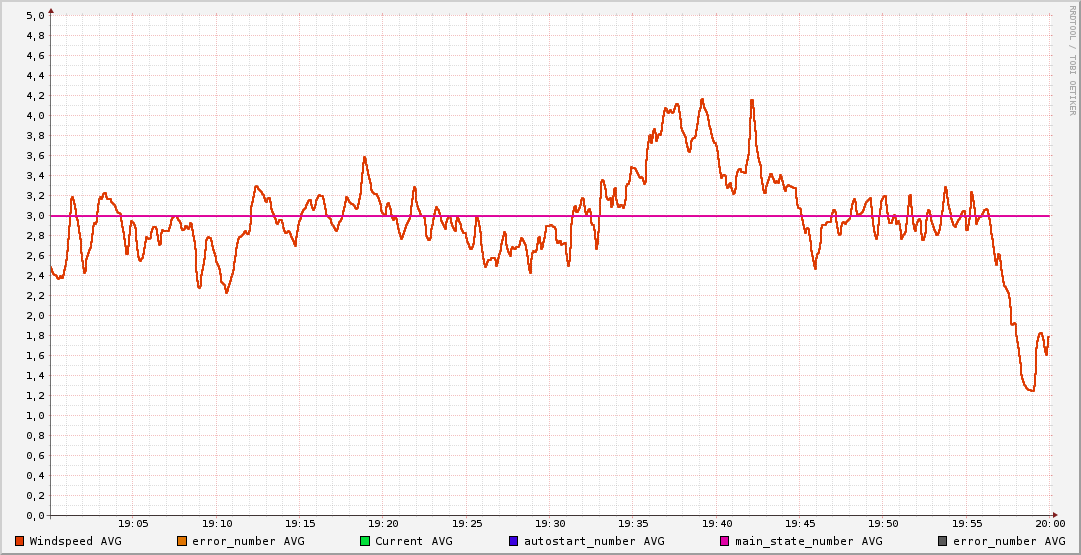Viewport: 1081px width, 555px height.
Task: Click the 5,0 value on the Y axis
Action: pos(34,16)
